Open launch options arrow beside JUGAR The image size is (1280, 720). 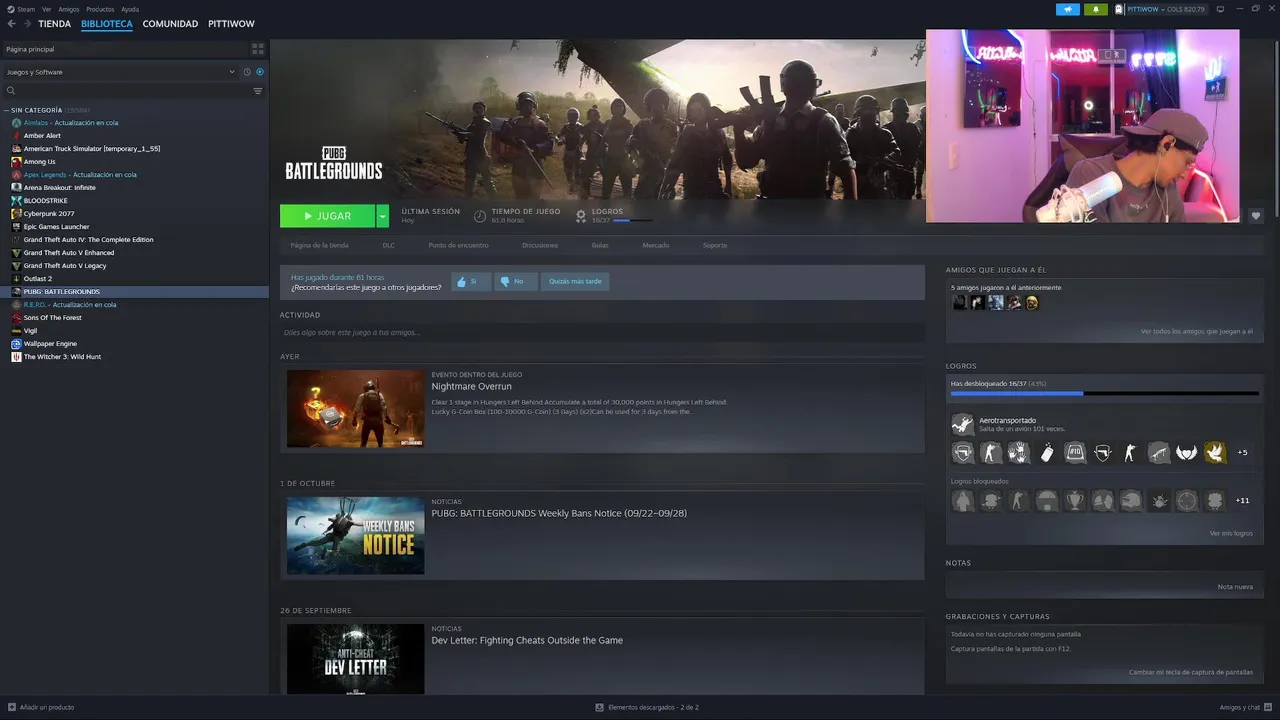[383, 216]
